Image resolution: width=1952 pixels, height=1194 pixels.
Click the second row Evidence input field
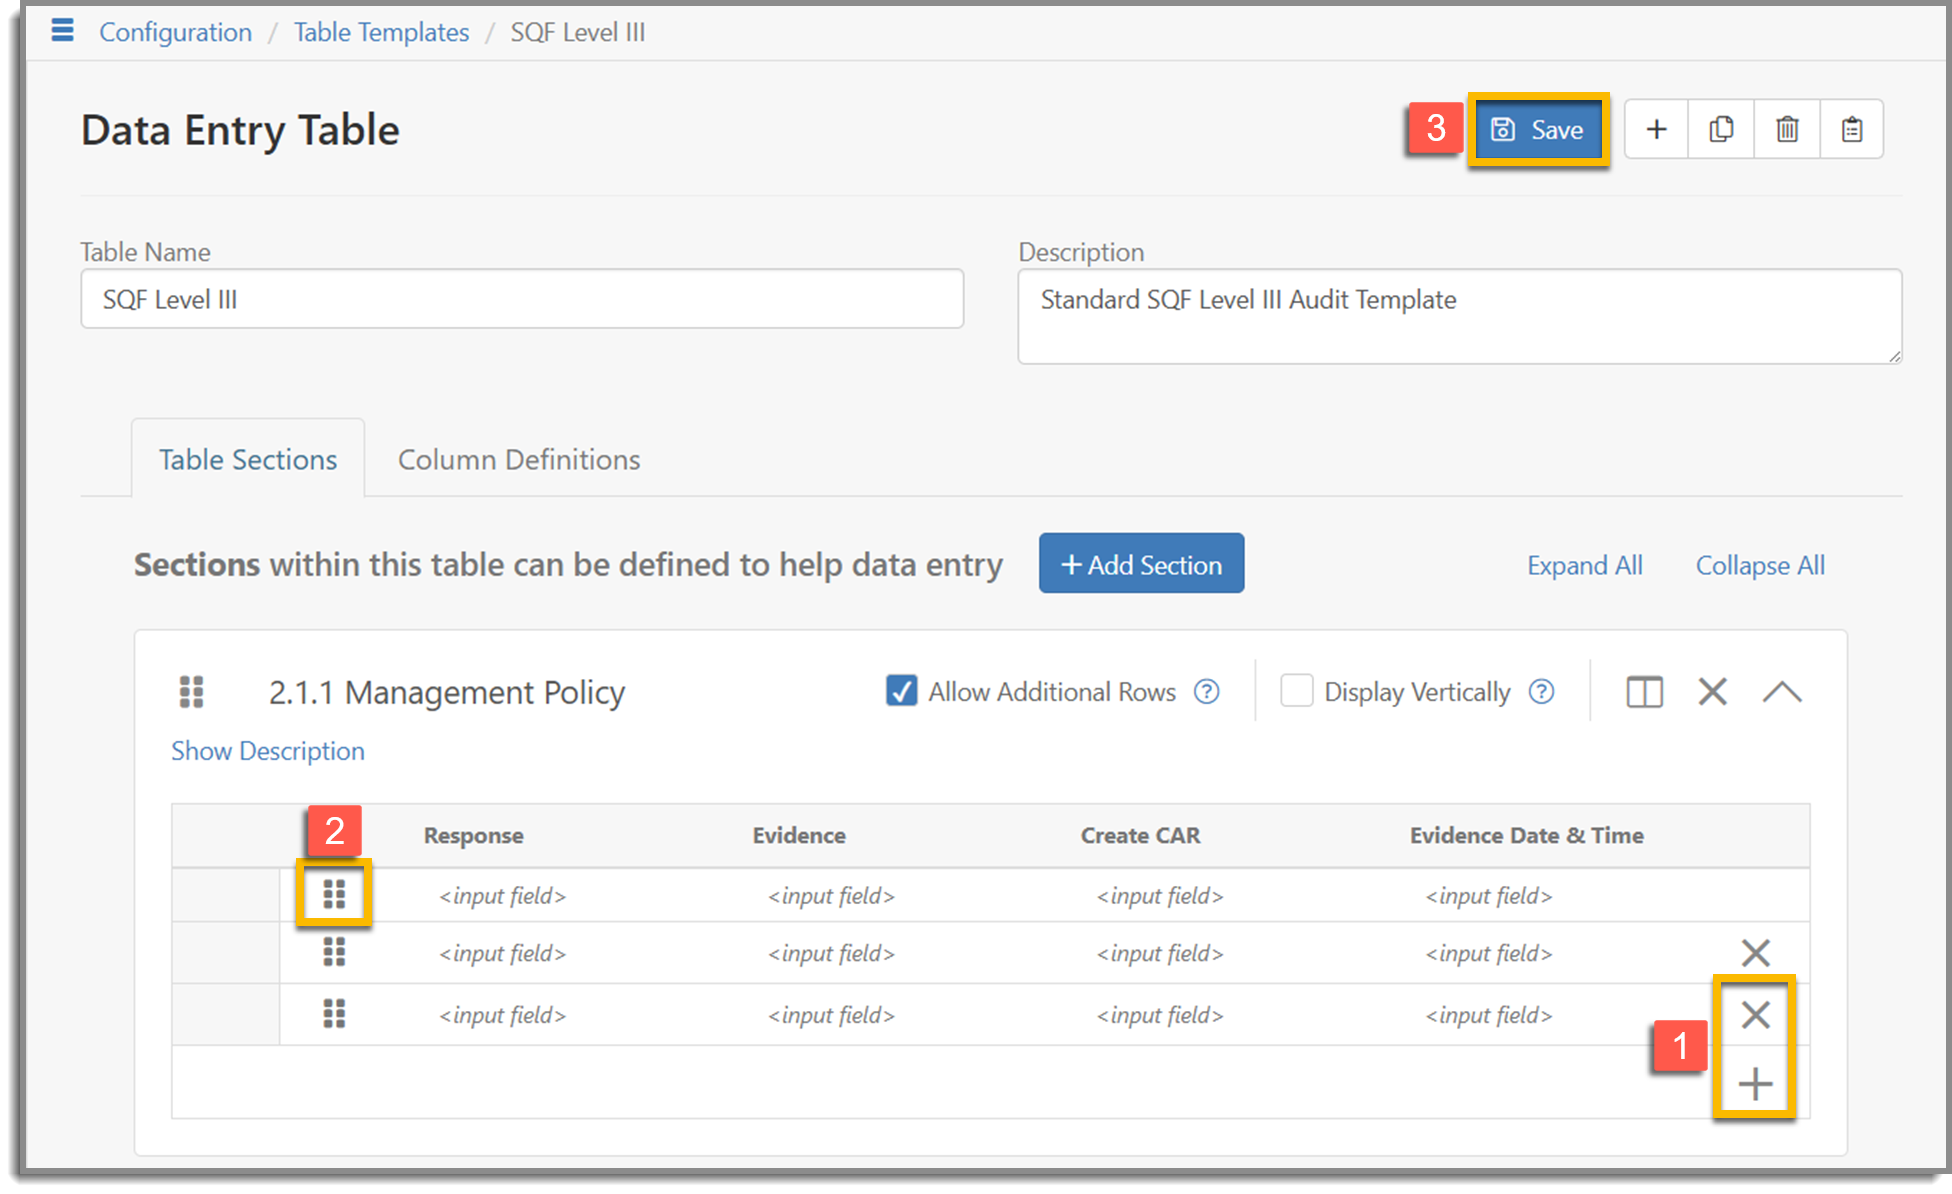(x=831, y=954)
